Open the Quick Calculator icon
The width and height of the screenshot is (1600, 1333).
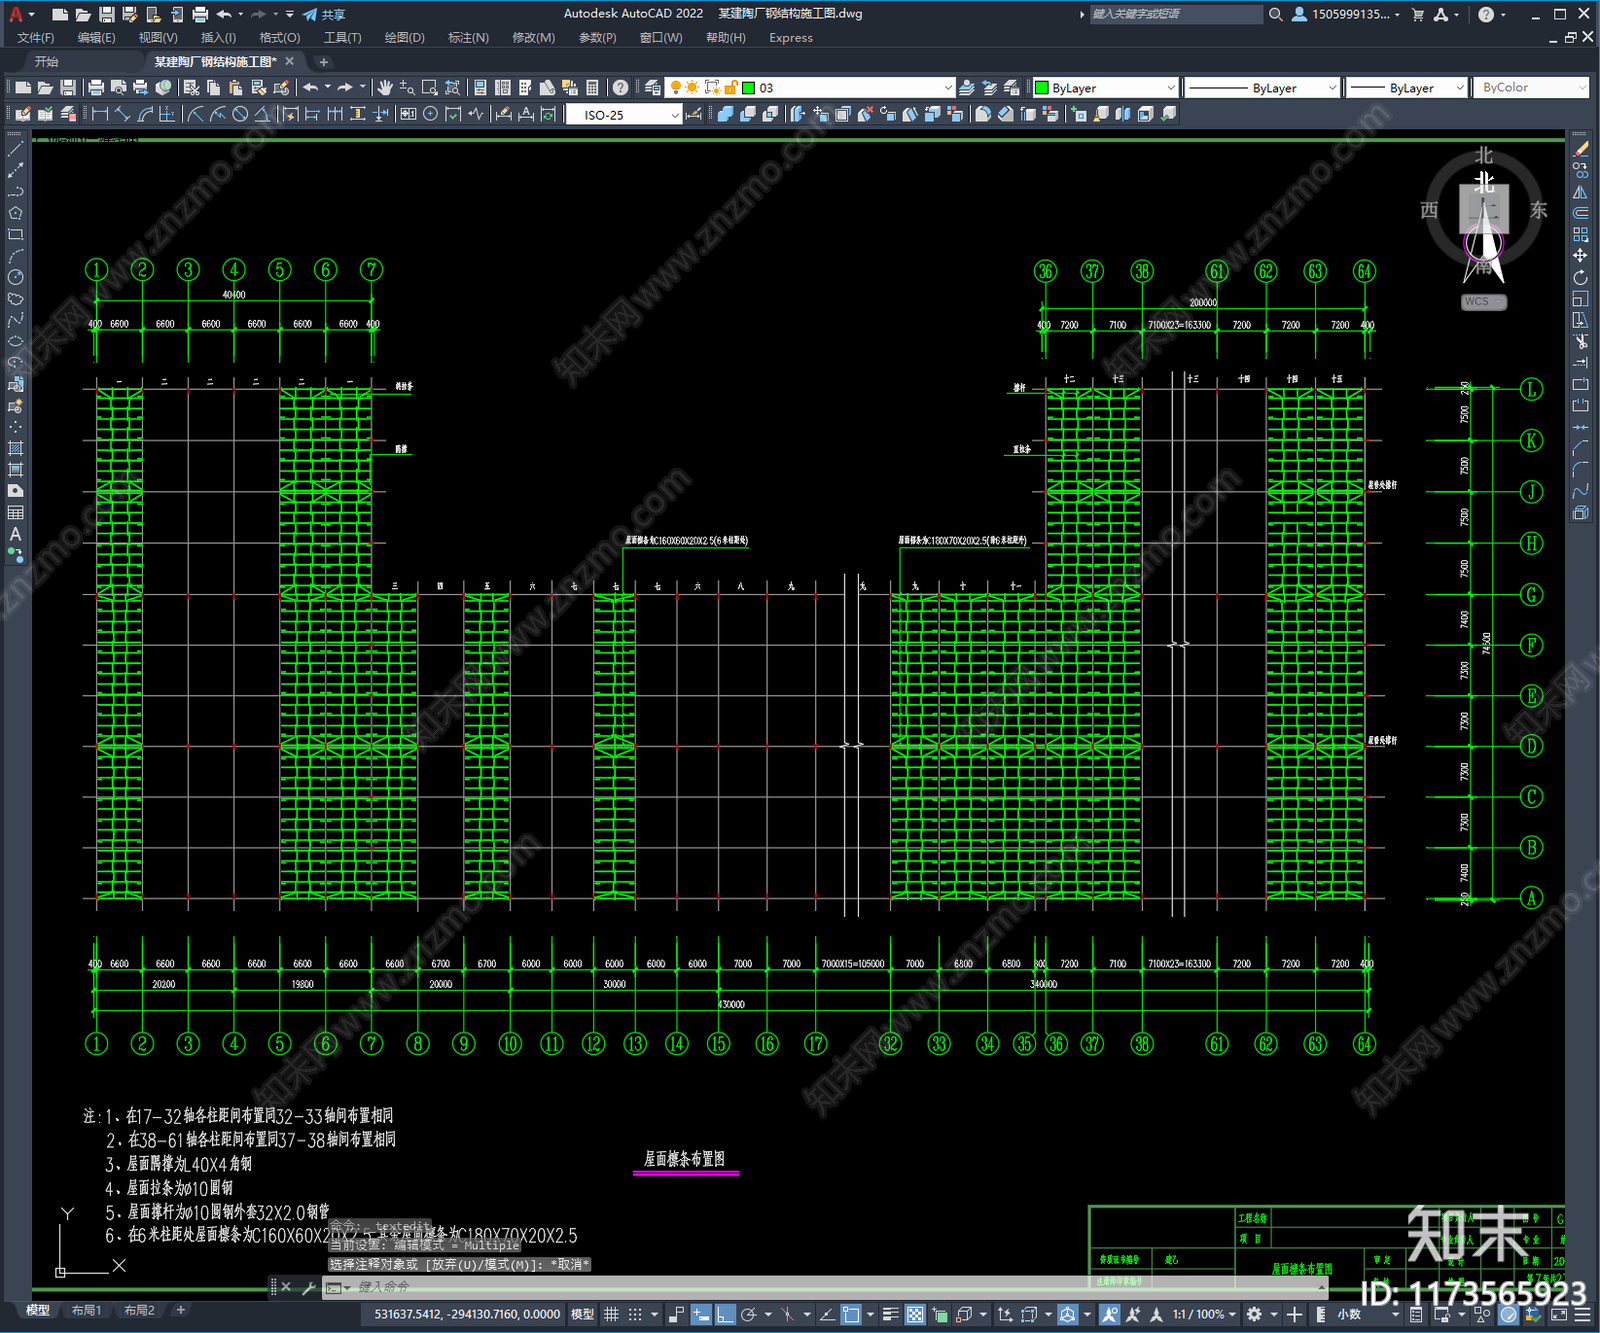pyautogui.click(x=592, y=88)
